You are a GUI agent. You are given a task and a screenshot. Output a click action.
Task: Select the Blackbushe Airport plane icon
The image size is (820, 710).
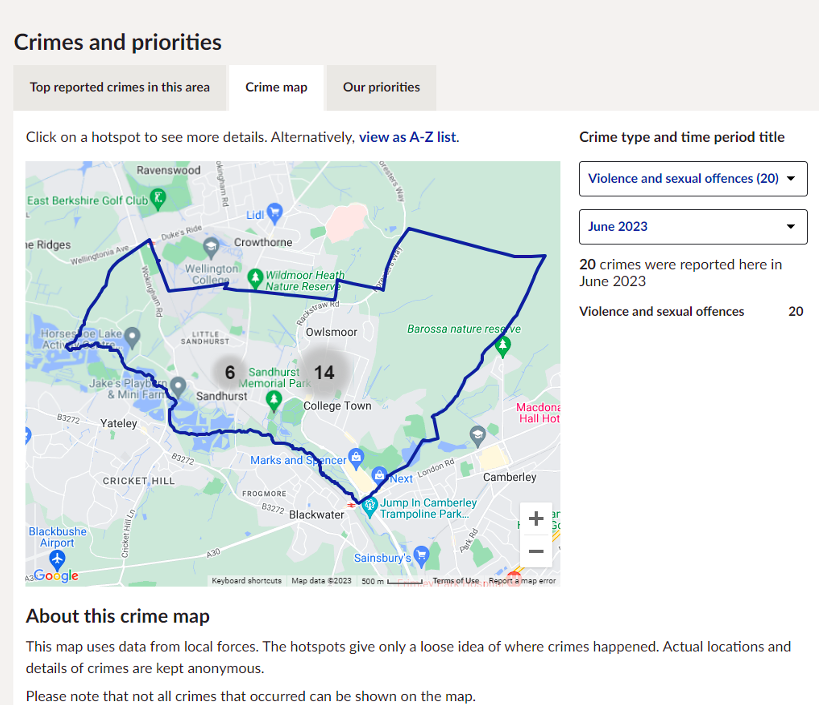click(57, 560)
